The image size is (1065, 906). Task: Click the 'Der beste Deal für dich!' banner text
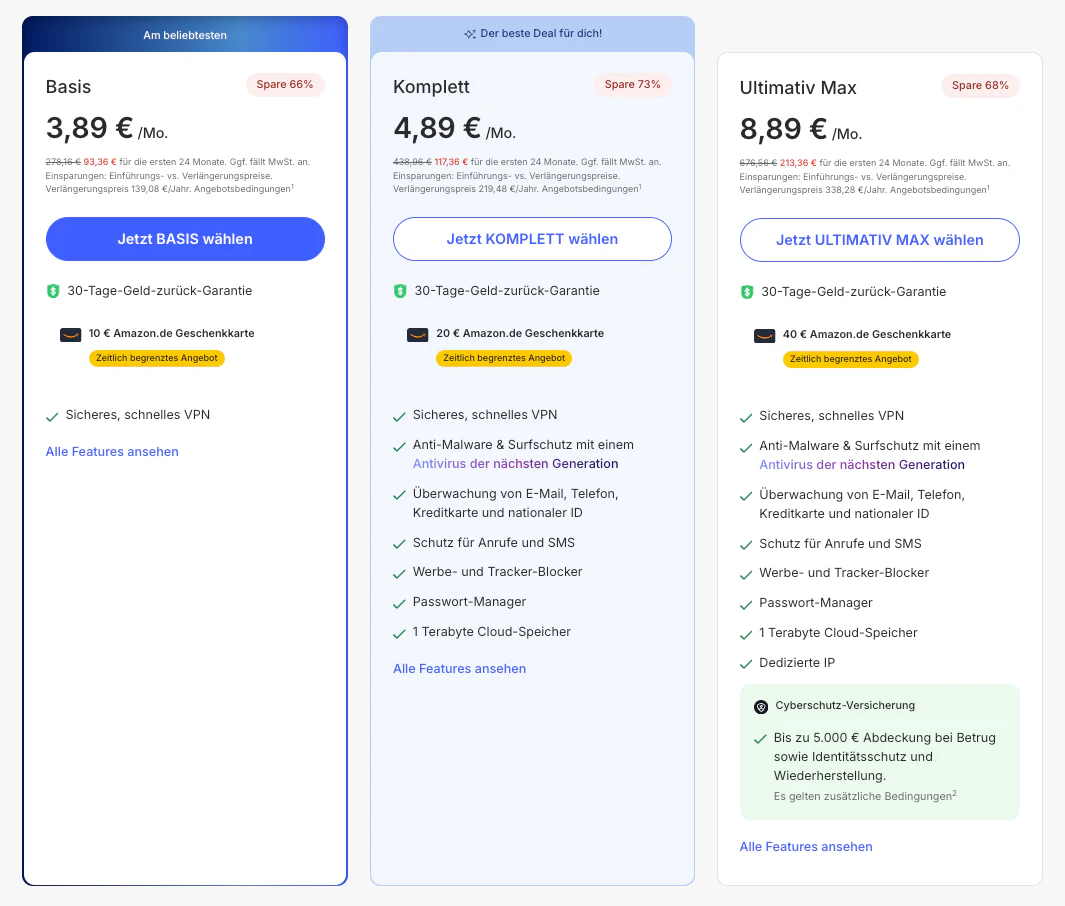tap(541, 33)
